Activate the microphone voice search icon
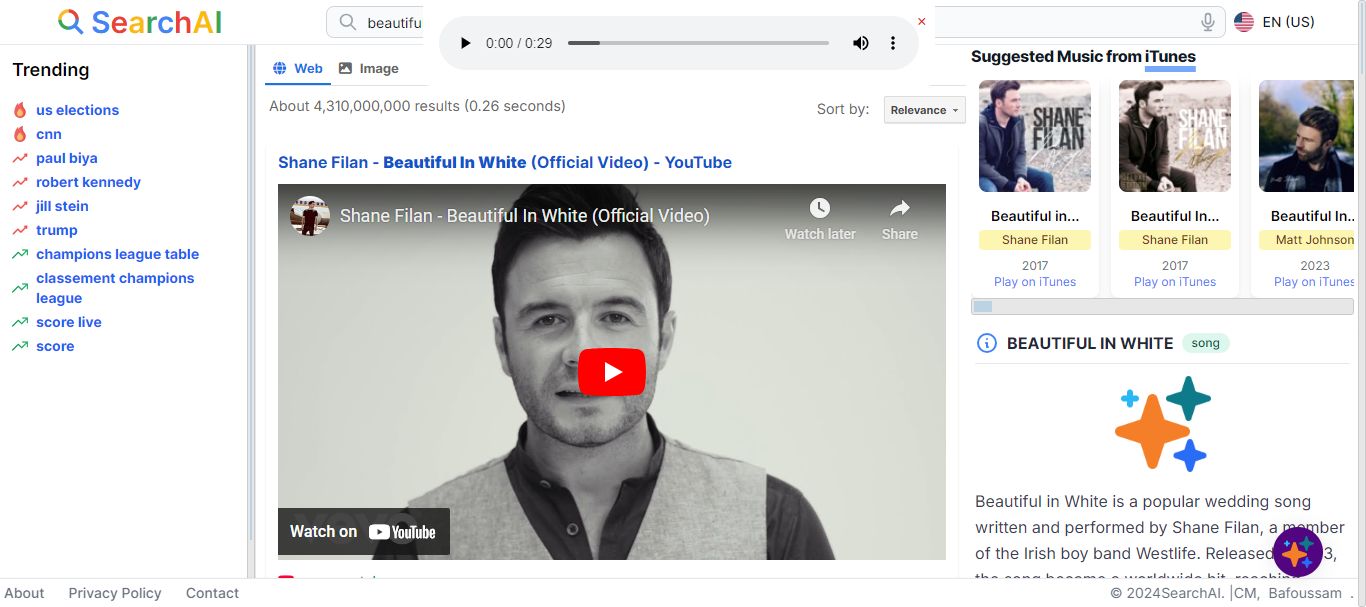The width and height of the screenshot is (1366, 607). [x=1208, y=22]
